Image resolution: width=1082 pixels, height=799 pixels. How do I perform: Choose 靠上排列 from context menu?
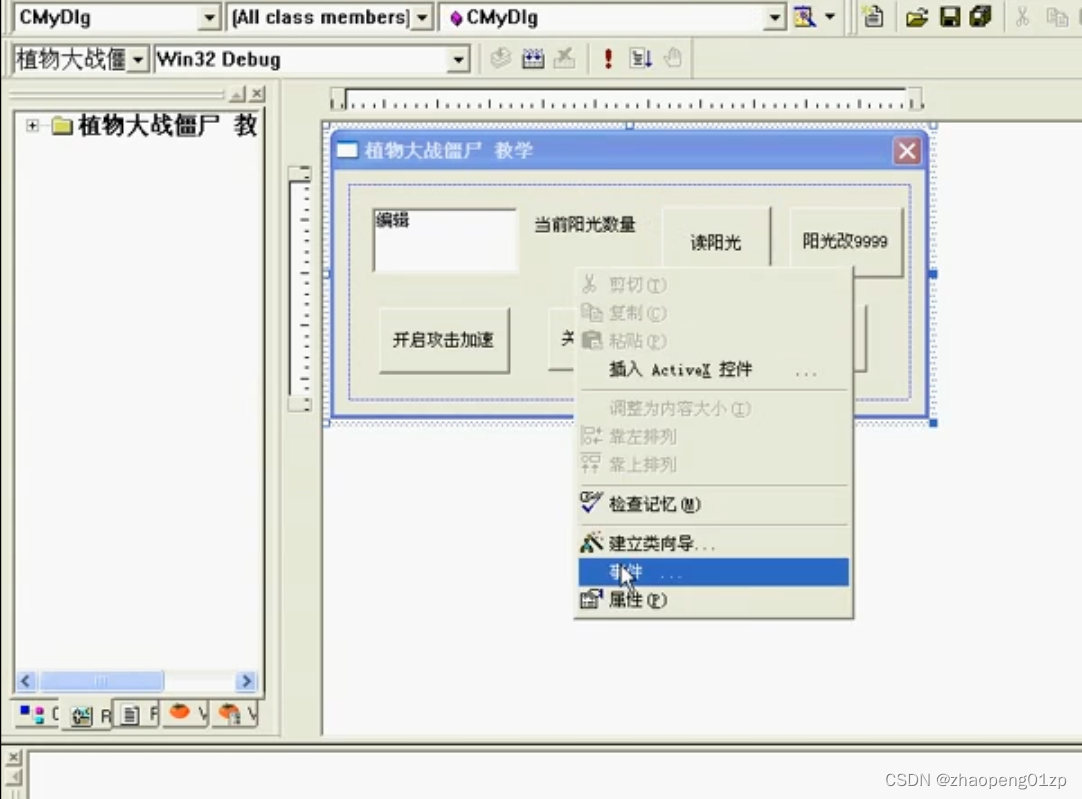tap(714, 464)
